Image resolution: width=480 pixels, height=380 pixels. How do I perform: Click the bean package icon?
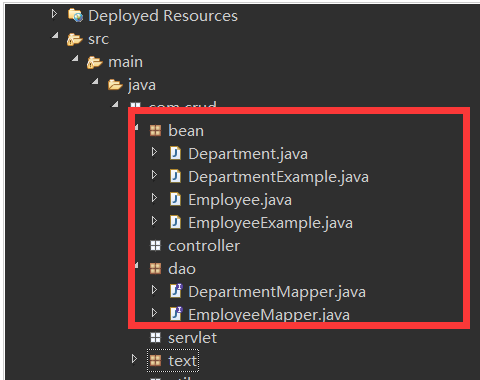point(155,131)
